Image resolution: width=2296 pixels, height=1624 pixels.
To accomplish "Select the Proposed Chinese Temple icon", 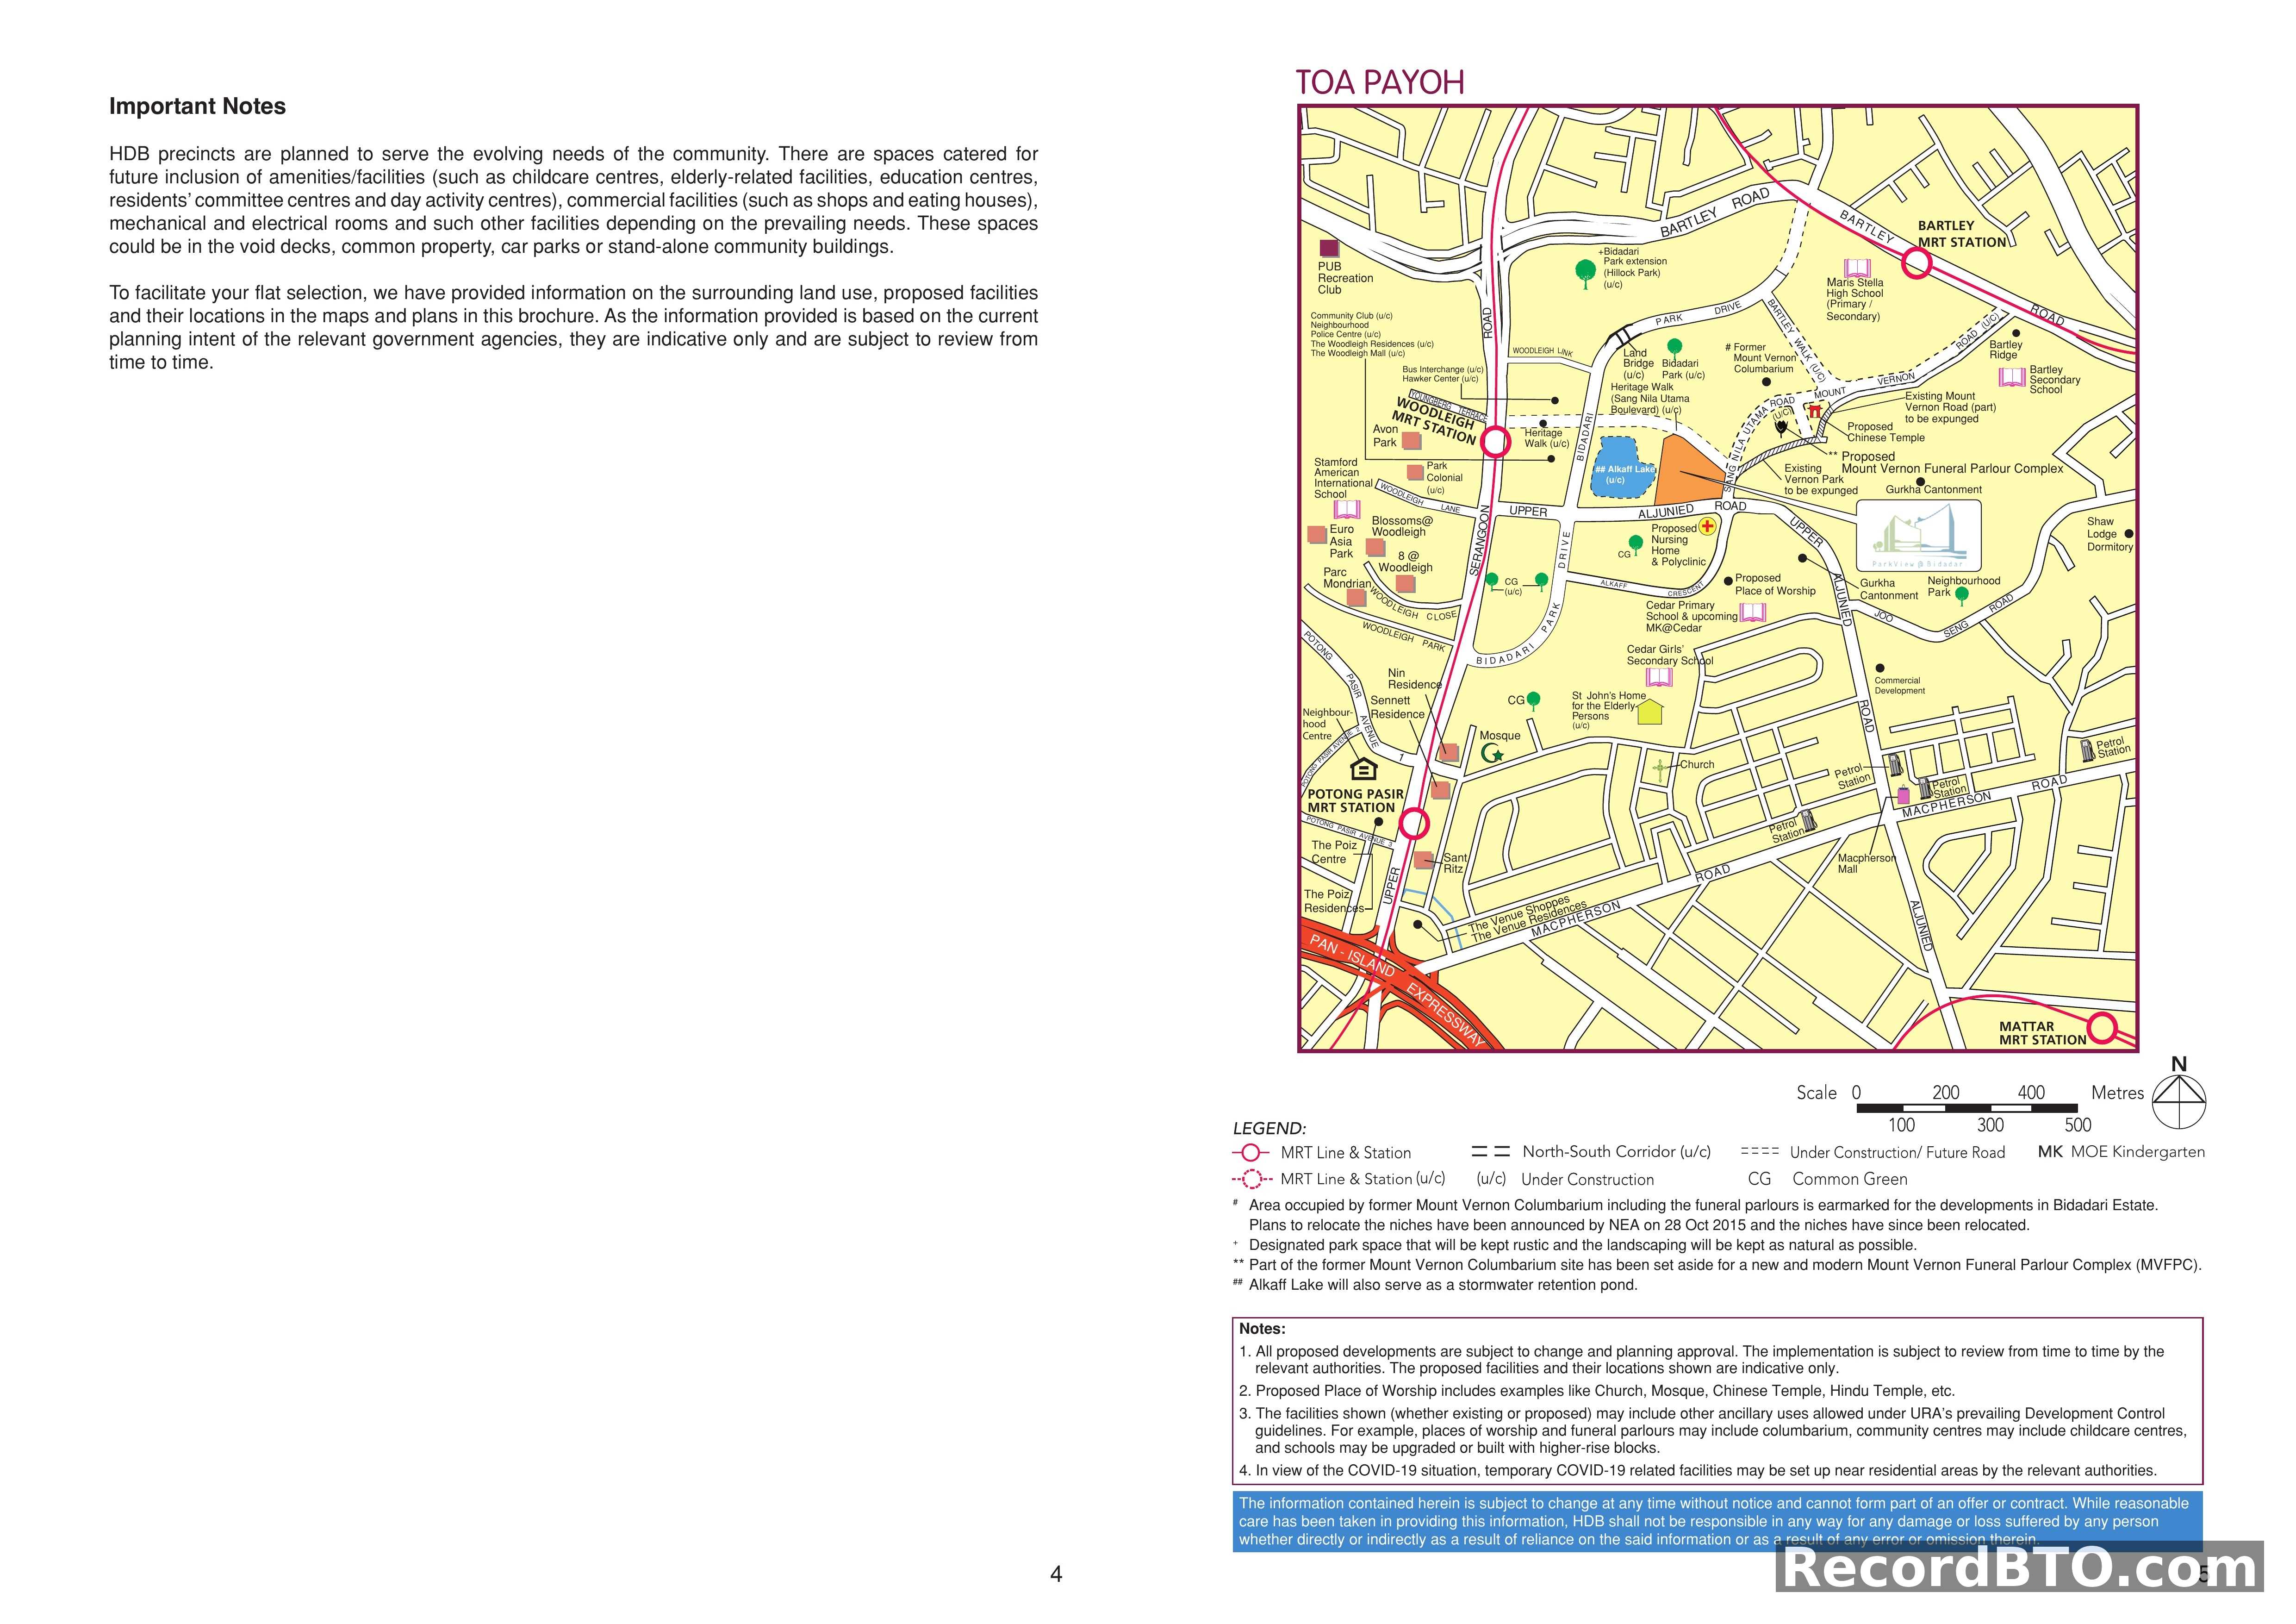I will (x=1815, y=411).
